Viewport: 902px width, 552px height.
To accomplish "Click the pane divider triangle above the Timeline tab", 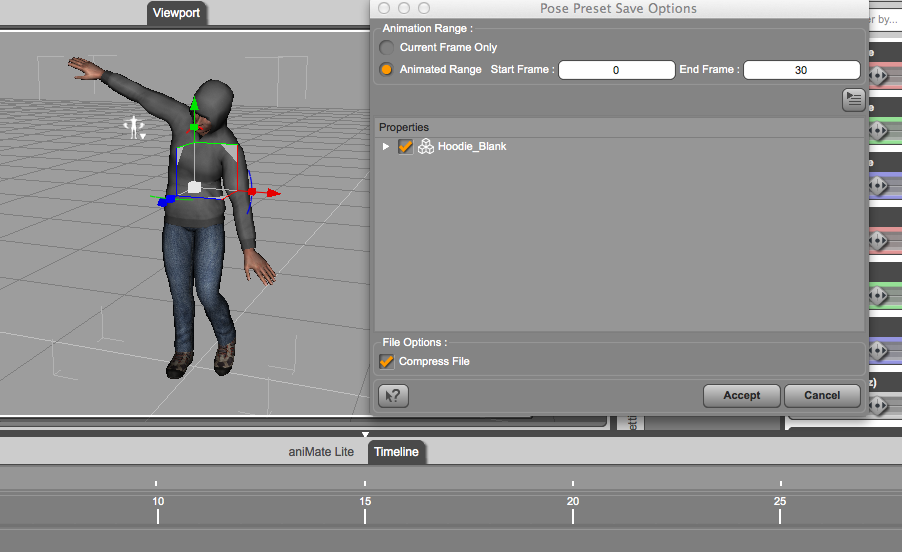I will click(365, 435).
